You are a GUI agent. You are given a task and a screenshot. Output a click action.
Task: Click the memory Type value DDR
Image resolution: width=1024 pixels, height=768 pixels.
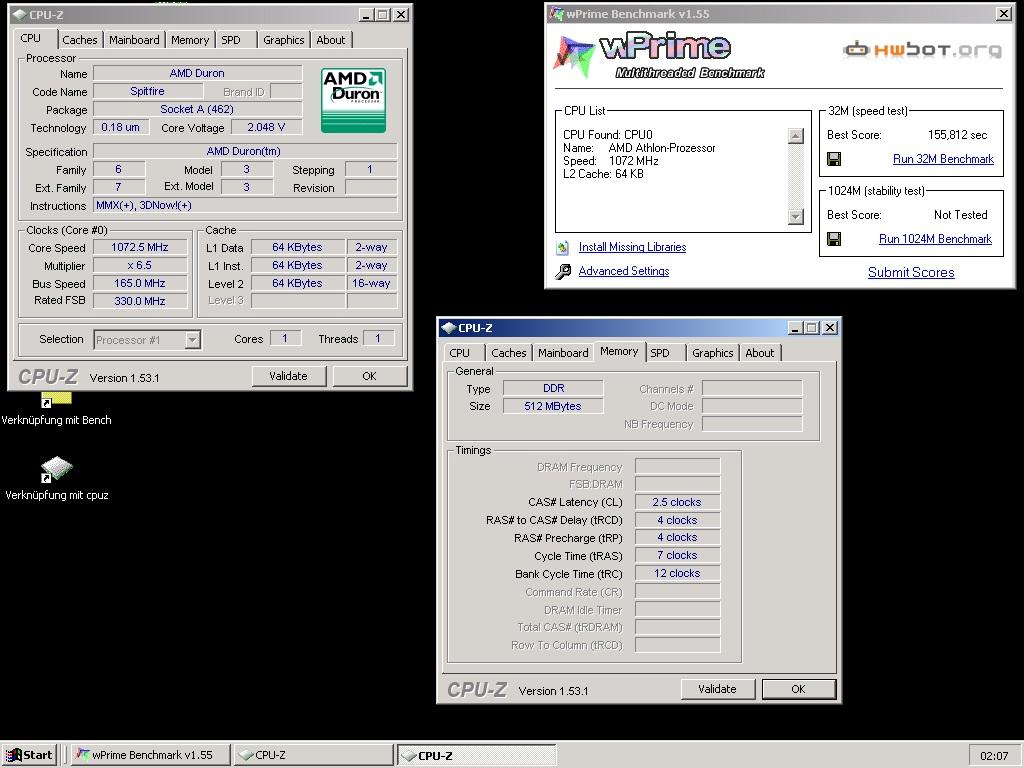tap(553, 388)
